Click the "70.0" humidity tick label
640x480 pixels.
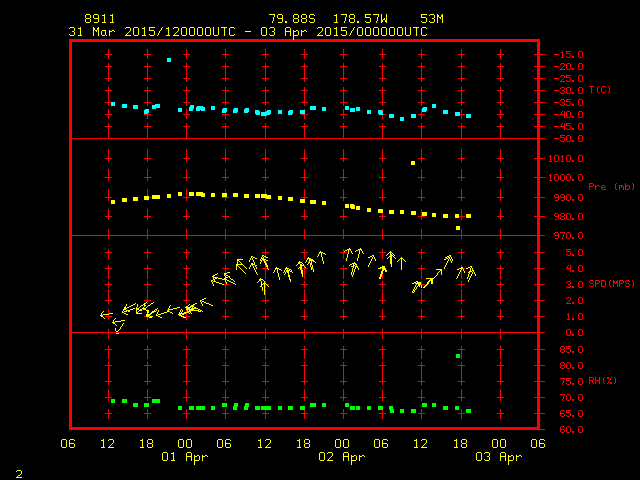[571, 398]
